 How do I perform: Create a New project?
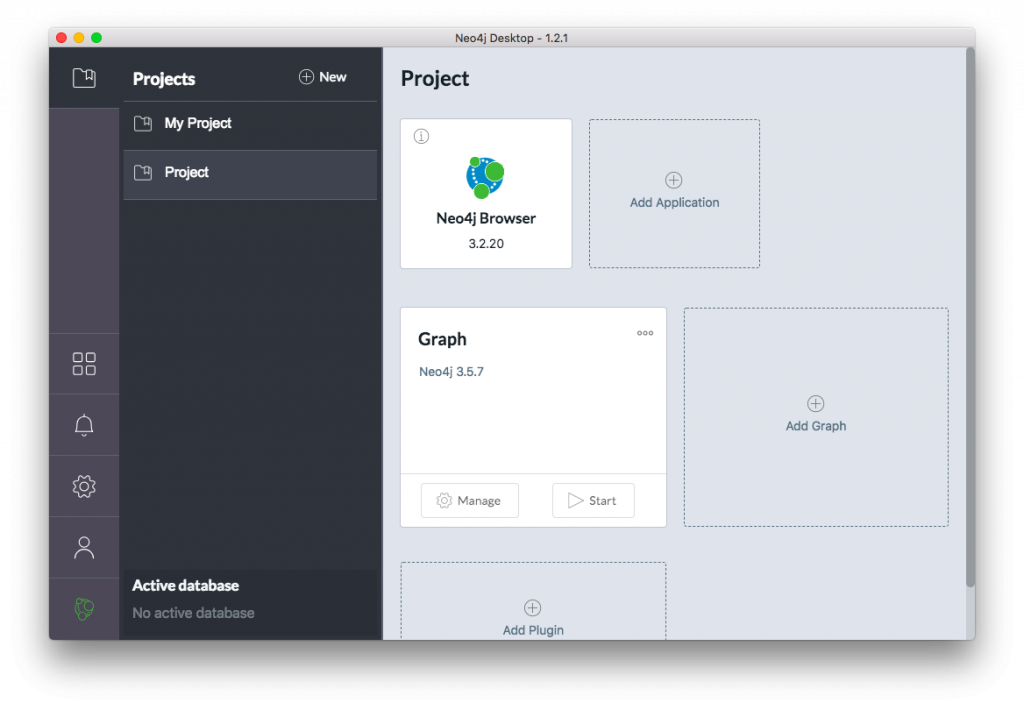pos(322,77)
